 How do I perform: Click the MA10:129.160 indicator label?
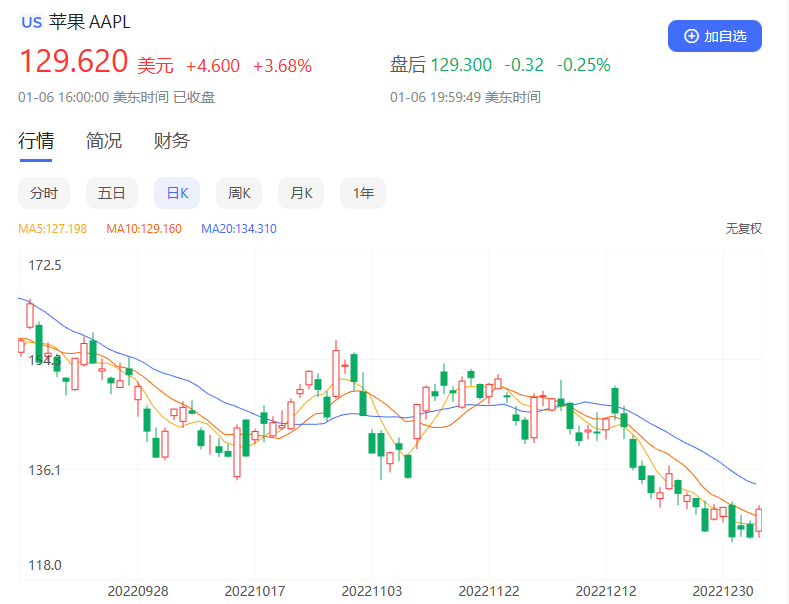pos(144,229)
